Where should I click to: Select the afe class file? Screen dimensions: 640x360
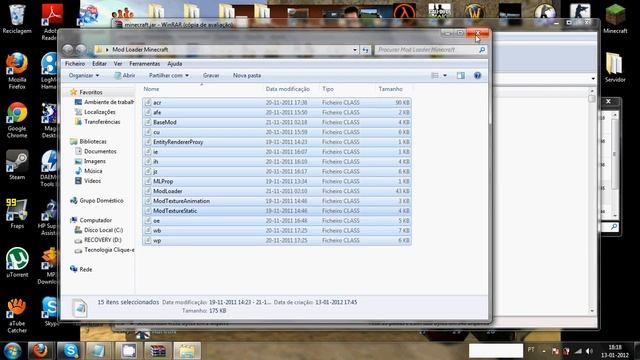click(x=277, y=112)
